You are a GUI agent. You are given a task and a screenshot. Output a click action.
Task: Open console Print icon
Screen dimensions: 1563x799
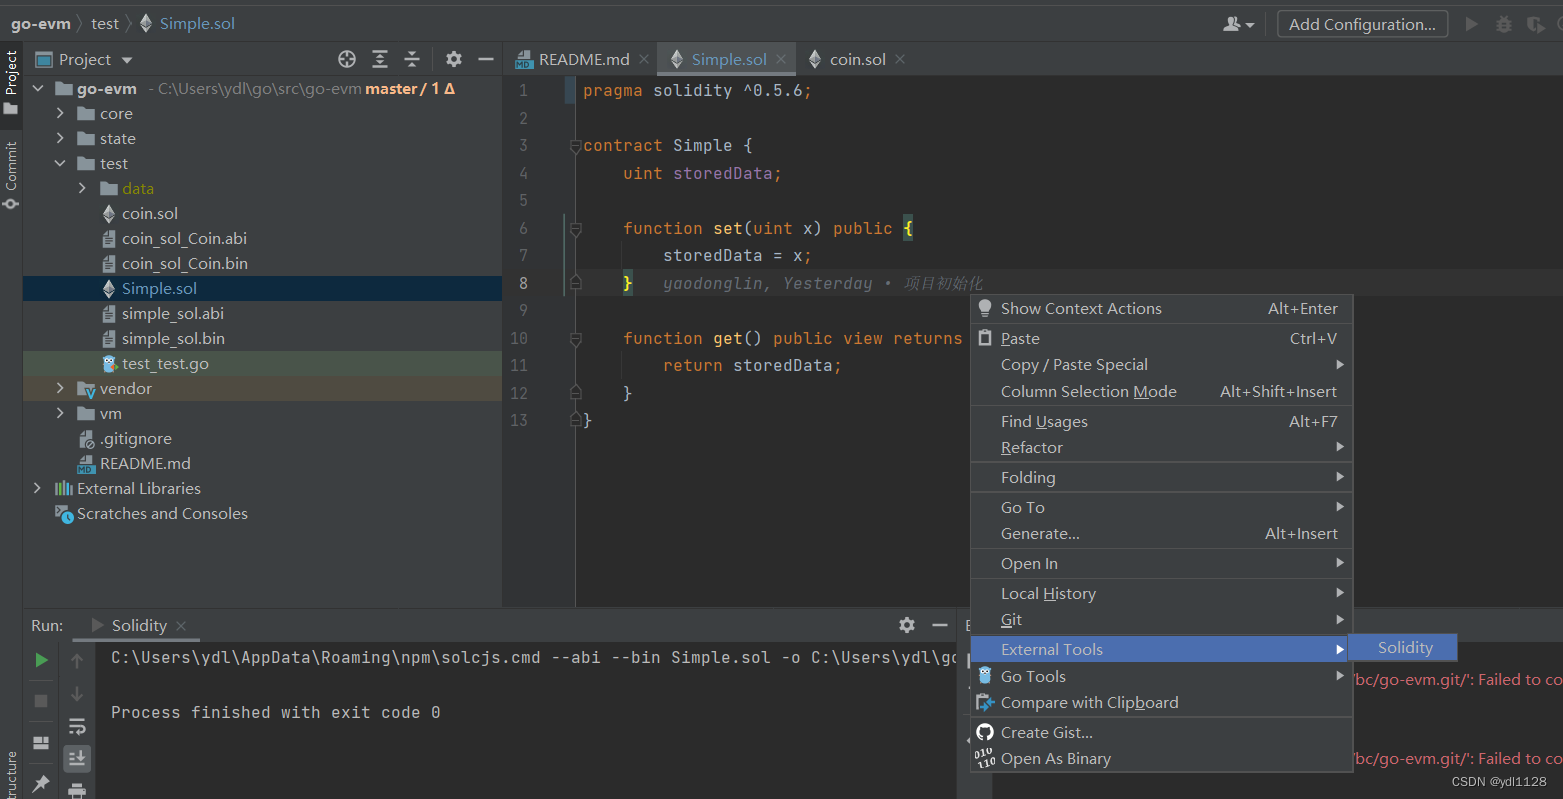pyautogui.click(x=77, y=790)
